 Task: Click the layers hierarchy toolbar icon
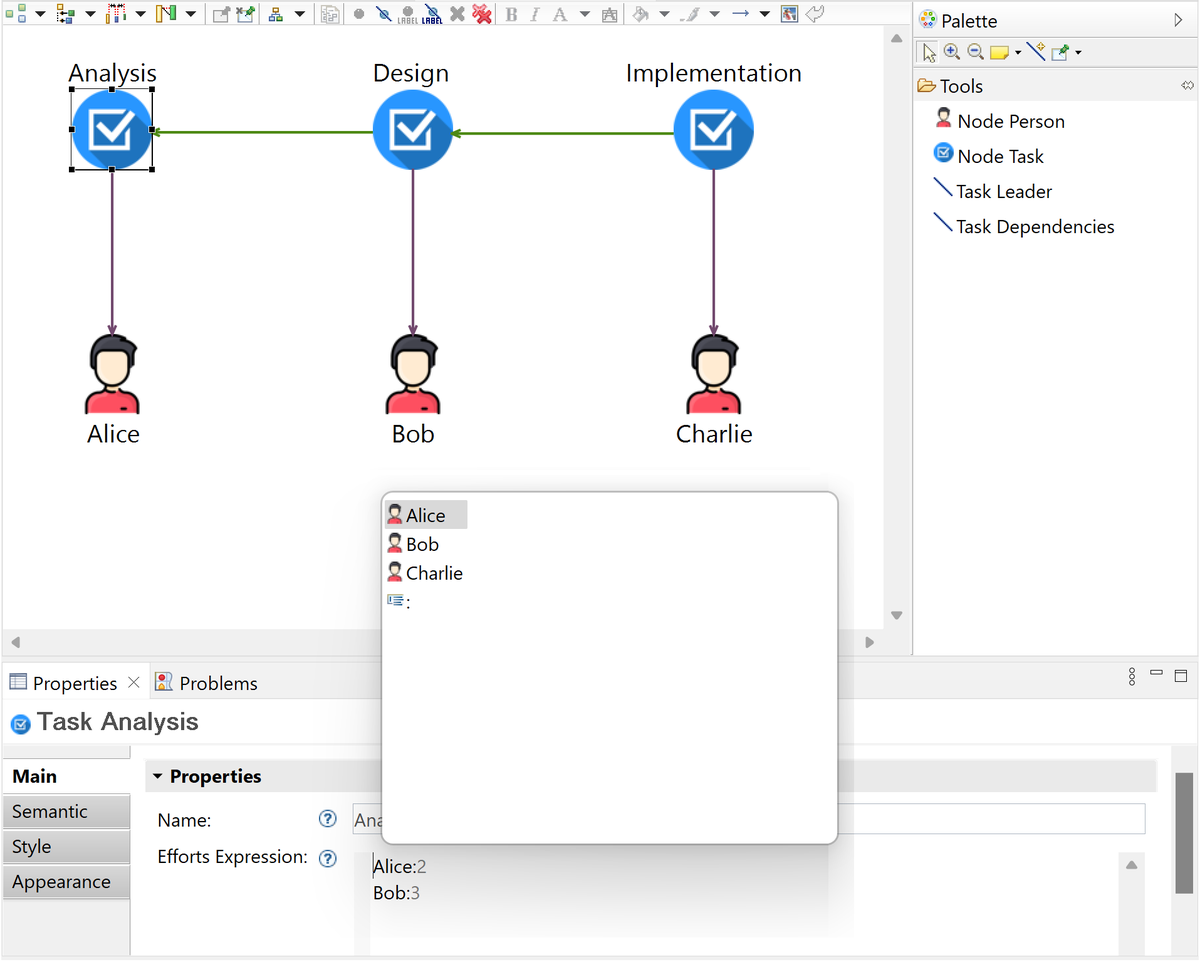click(276, 14)
